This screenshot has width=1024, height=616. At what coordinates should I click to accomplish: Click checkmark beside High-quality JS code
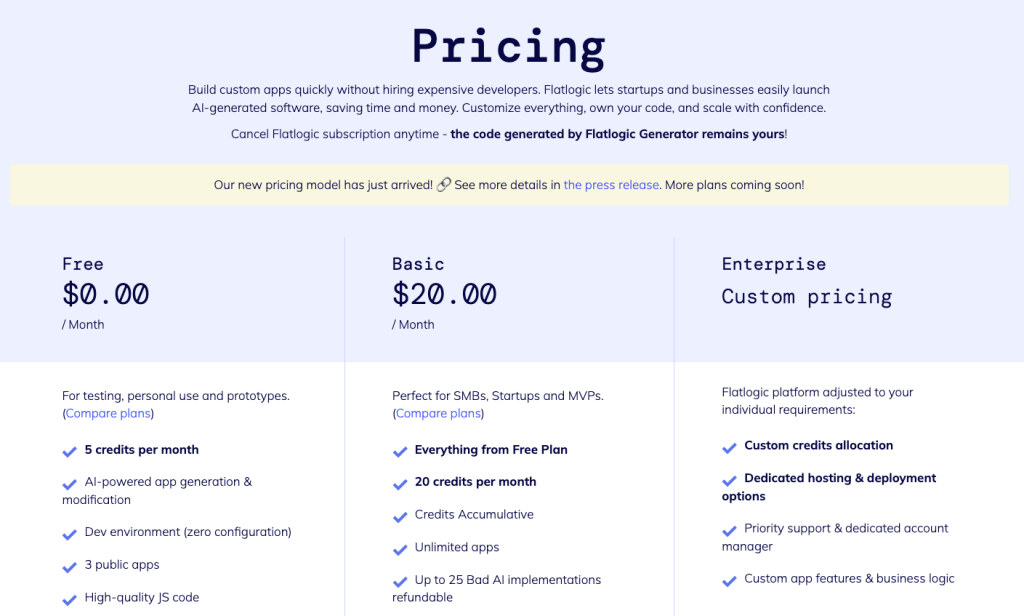70,599
